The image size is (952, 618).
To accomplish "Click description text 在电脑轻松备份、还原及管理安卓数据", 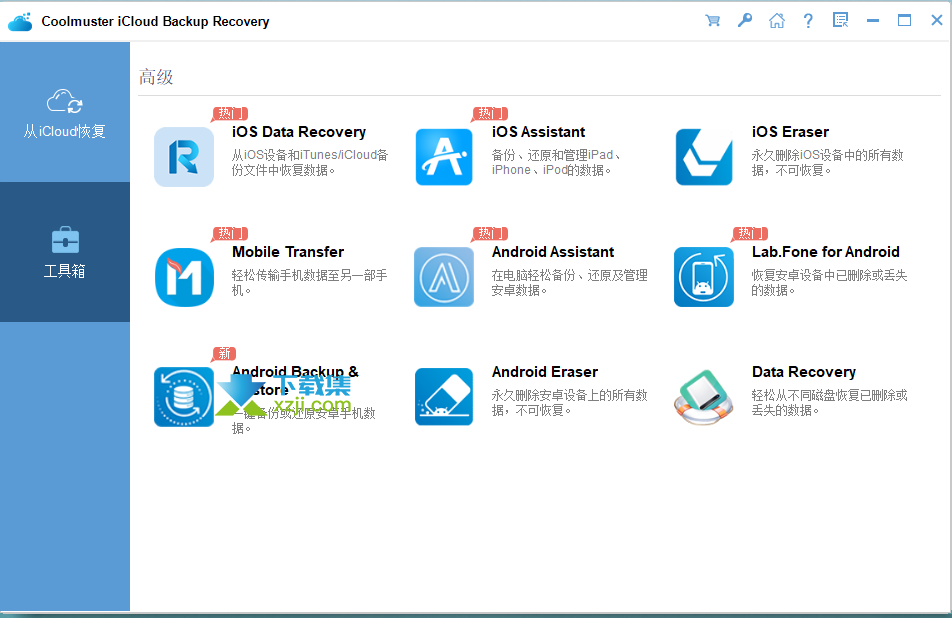I will pyautogui.click(x=570, y=282).
